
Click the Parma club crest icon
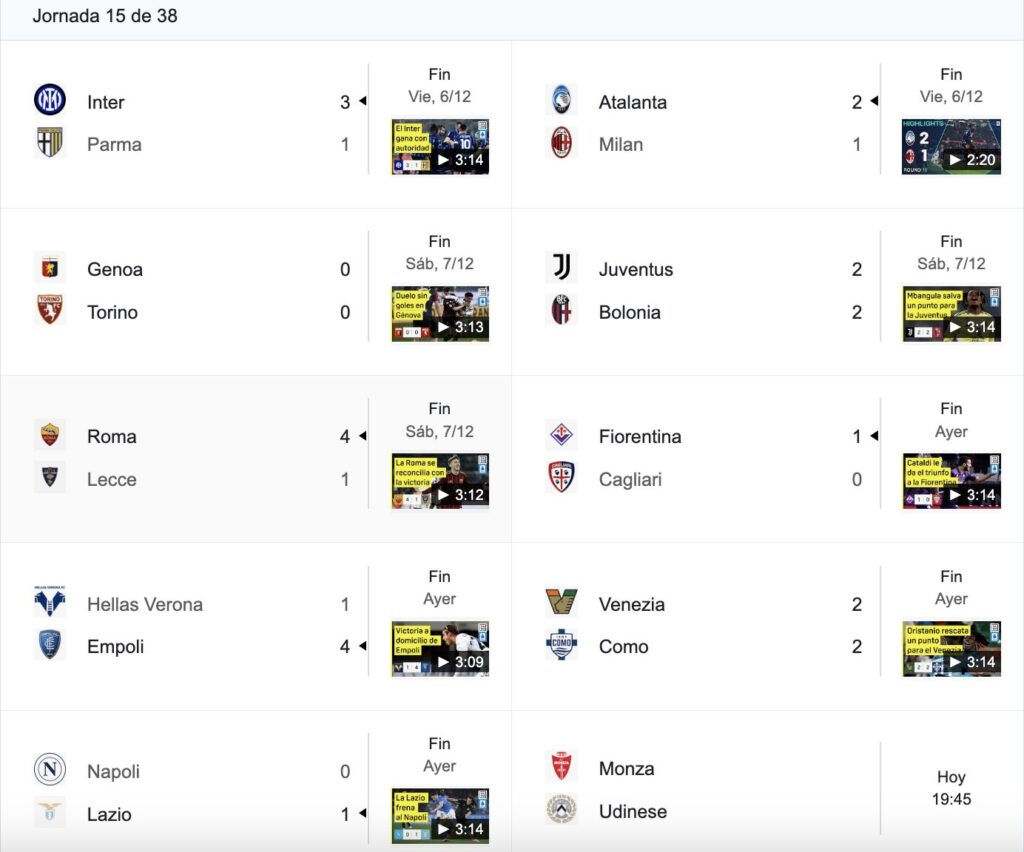point(50,143)
